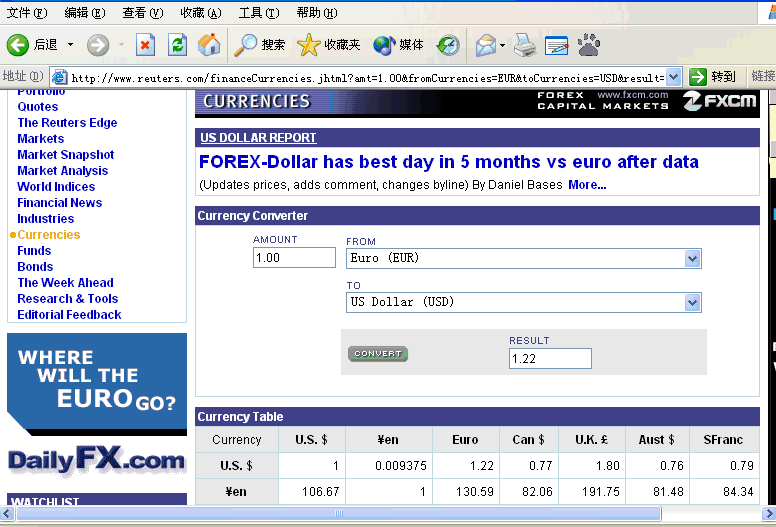Open the Quotes sidebar link
The image size is (776, 527).
click(38, 107)
